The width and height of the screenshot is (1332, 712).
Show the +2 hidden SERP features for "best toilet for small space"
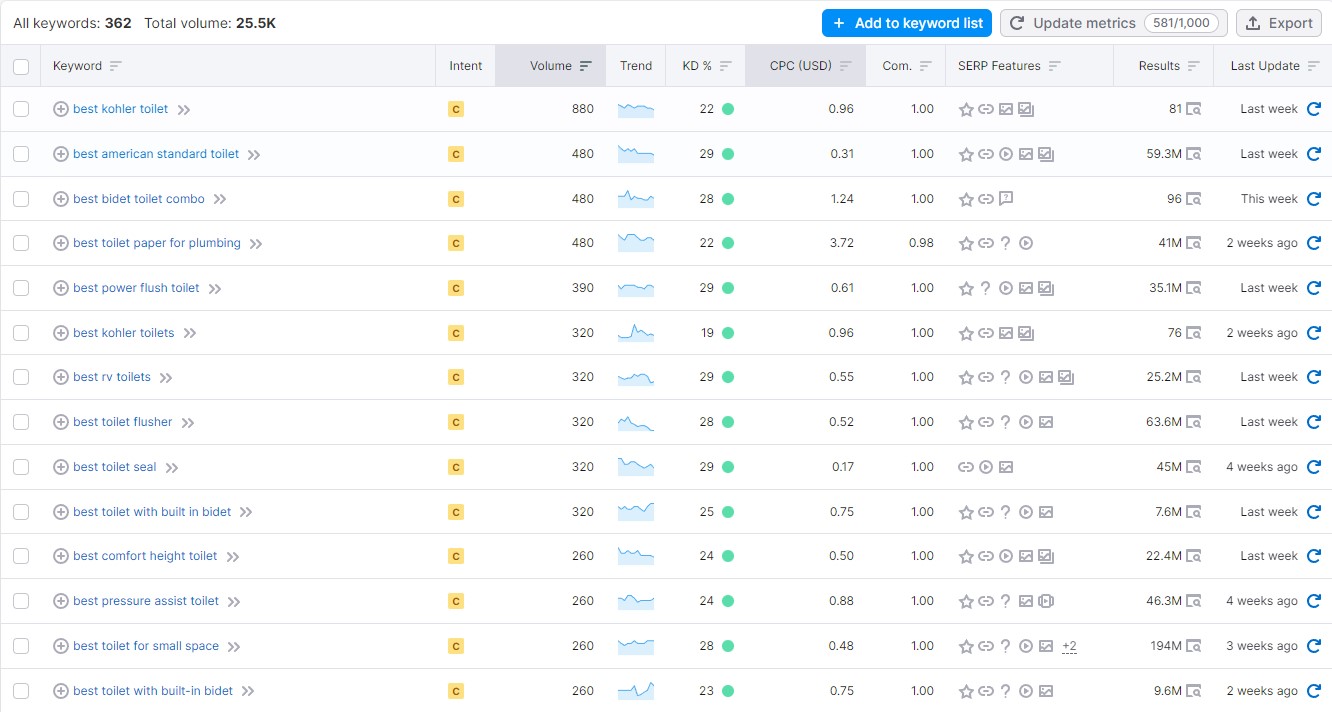1069,646
